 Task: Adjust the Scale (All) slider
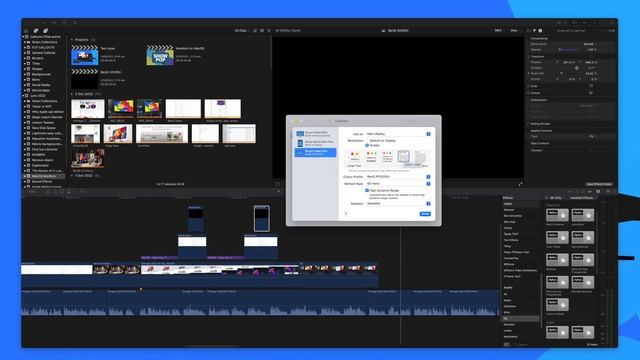coord(569,73)
